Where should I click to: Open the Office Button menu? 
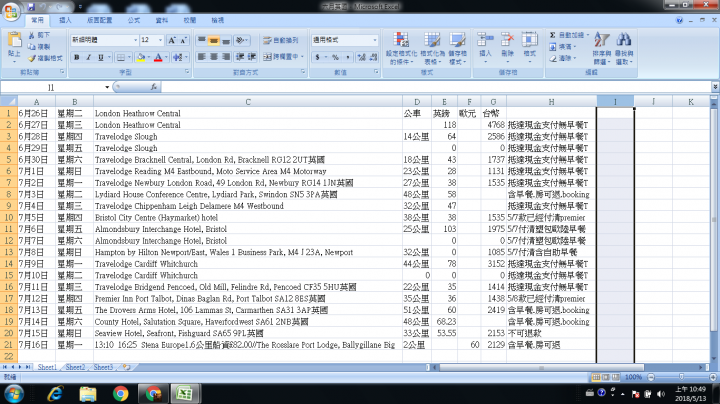11,11
